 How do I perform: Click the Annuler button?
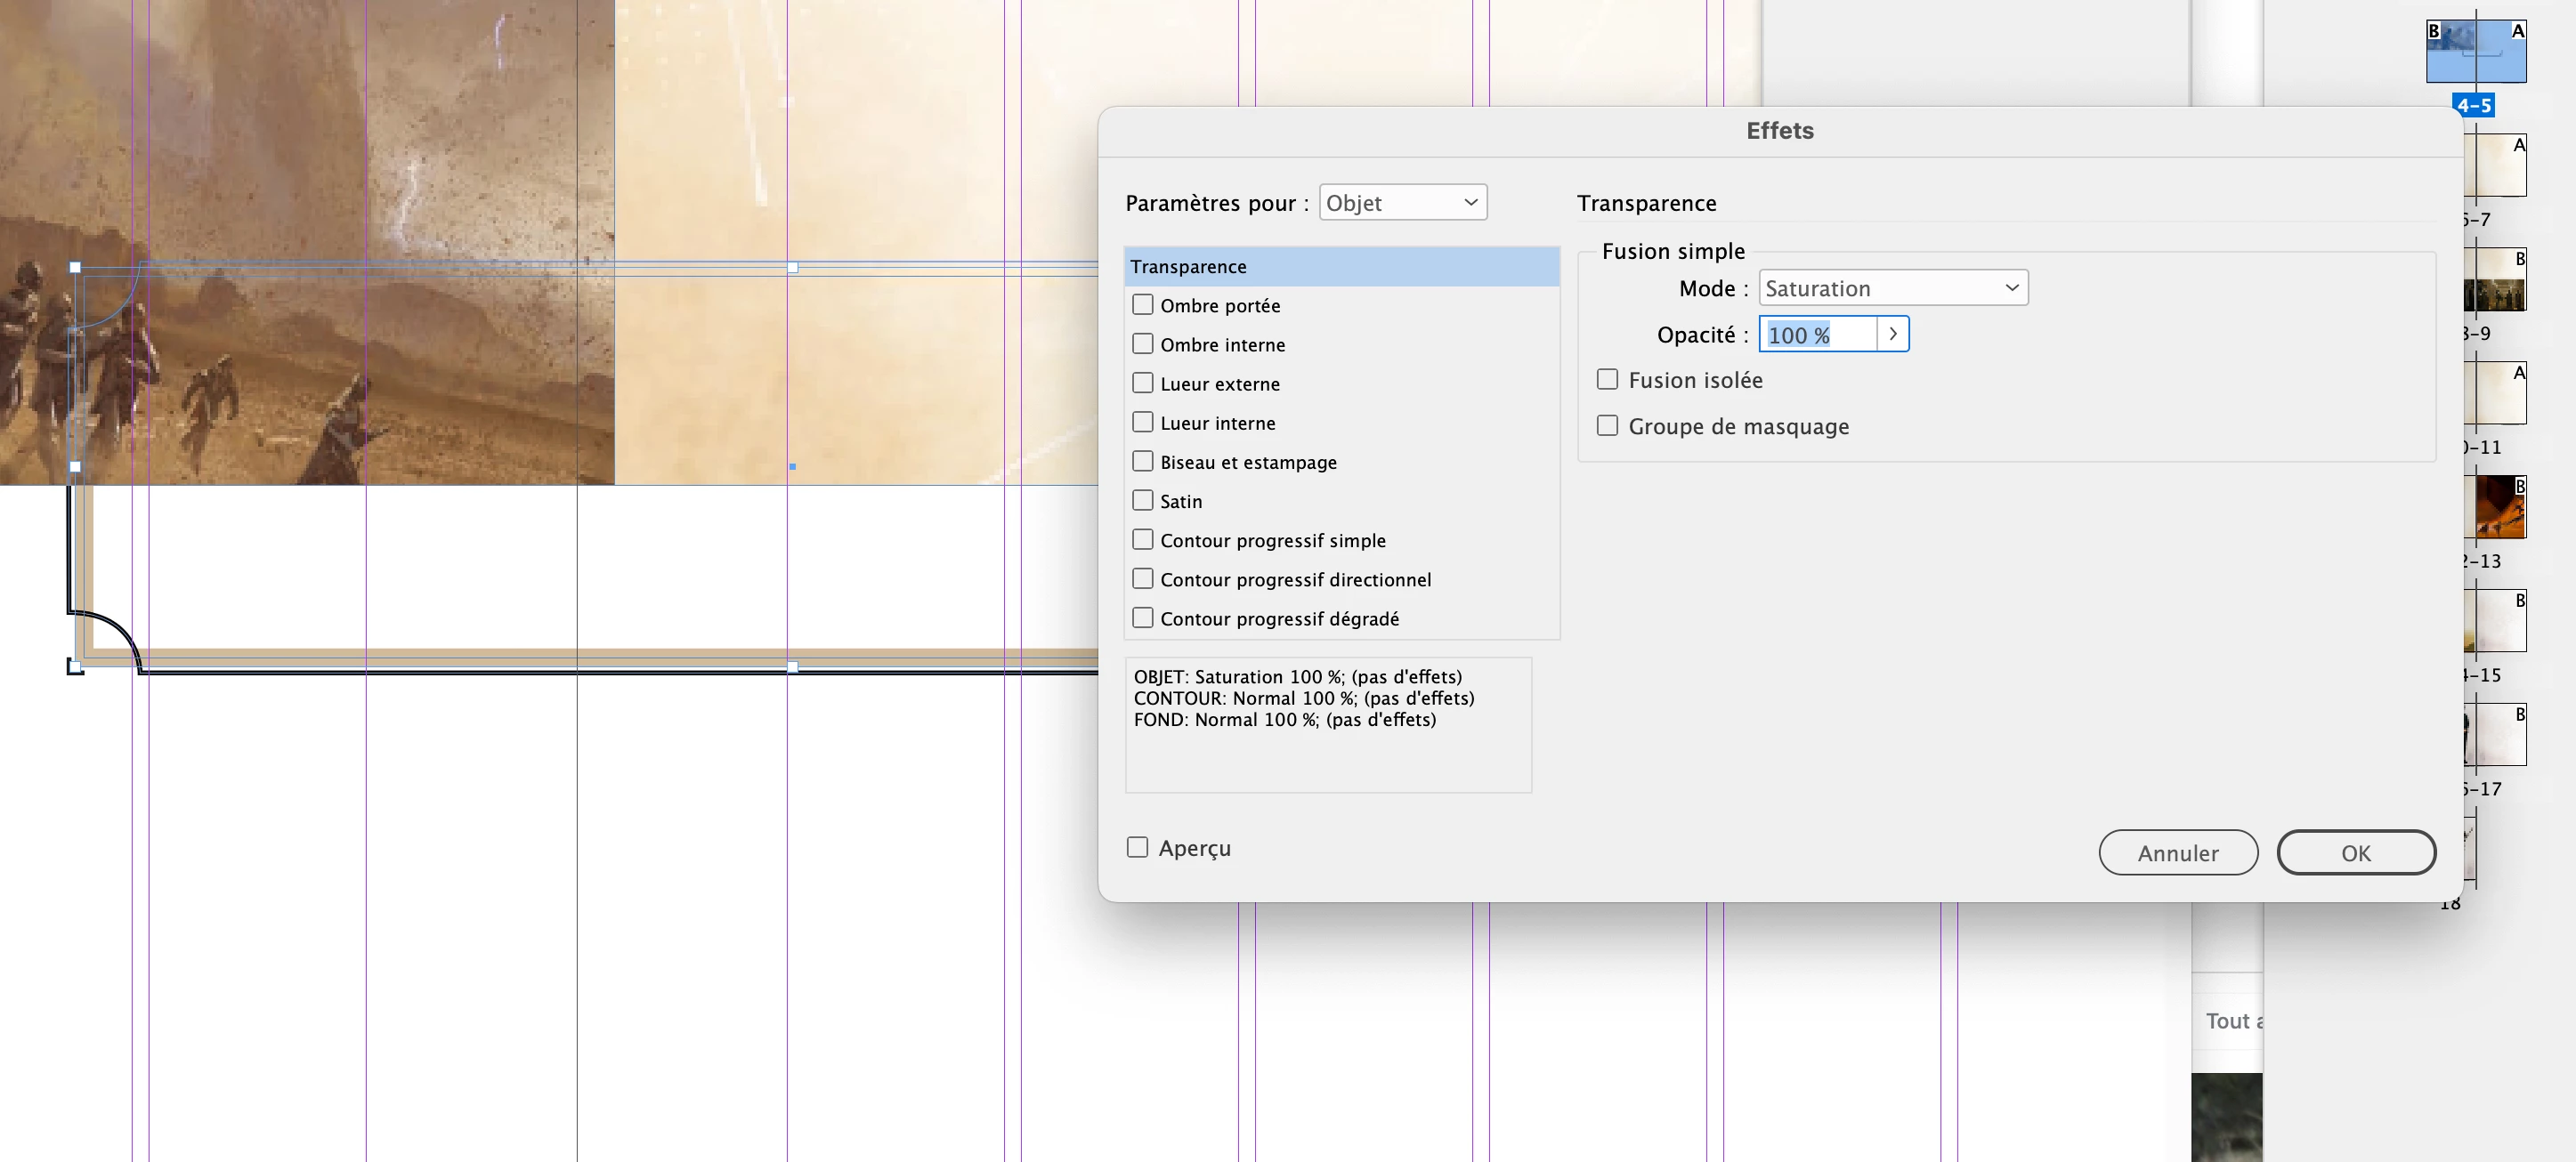click(x=2177, y=853)
